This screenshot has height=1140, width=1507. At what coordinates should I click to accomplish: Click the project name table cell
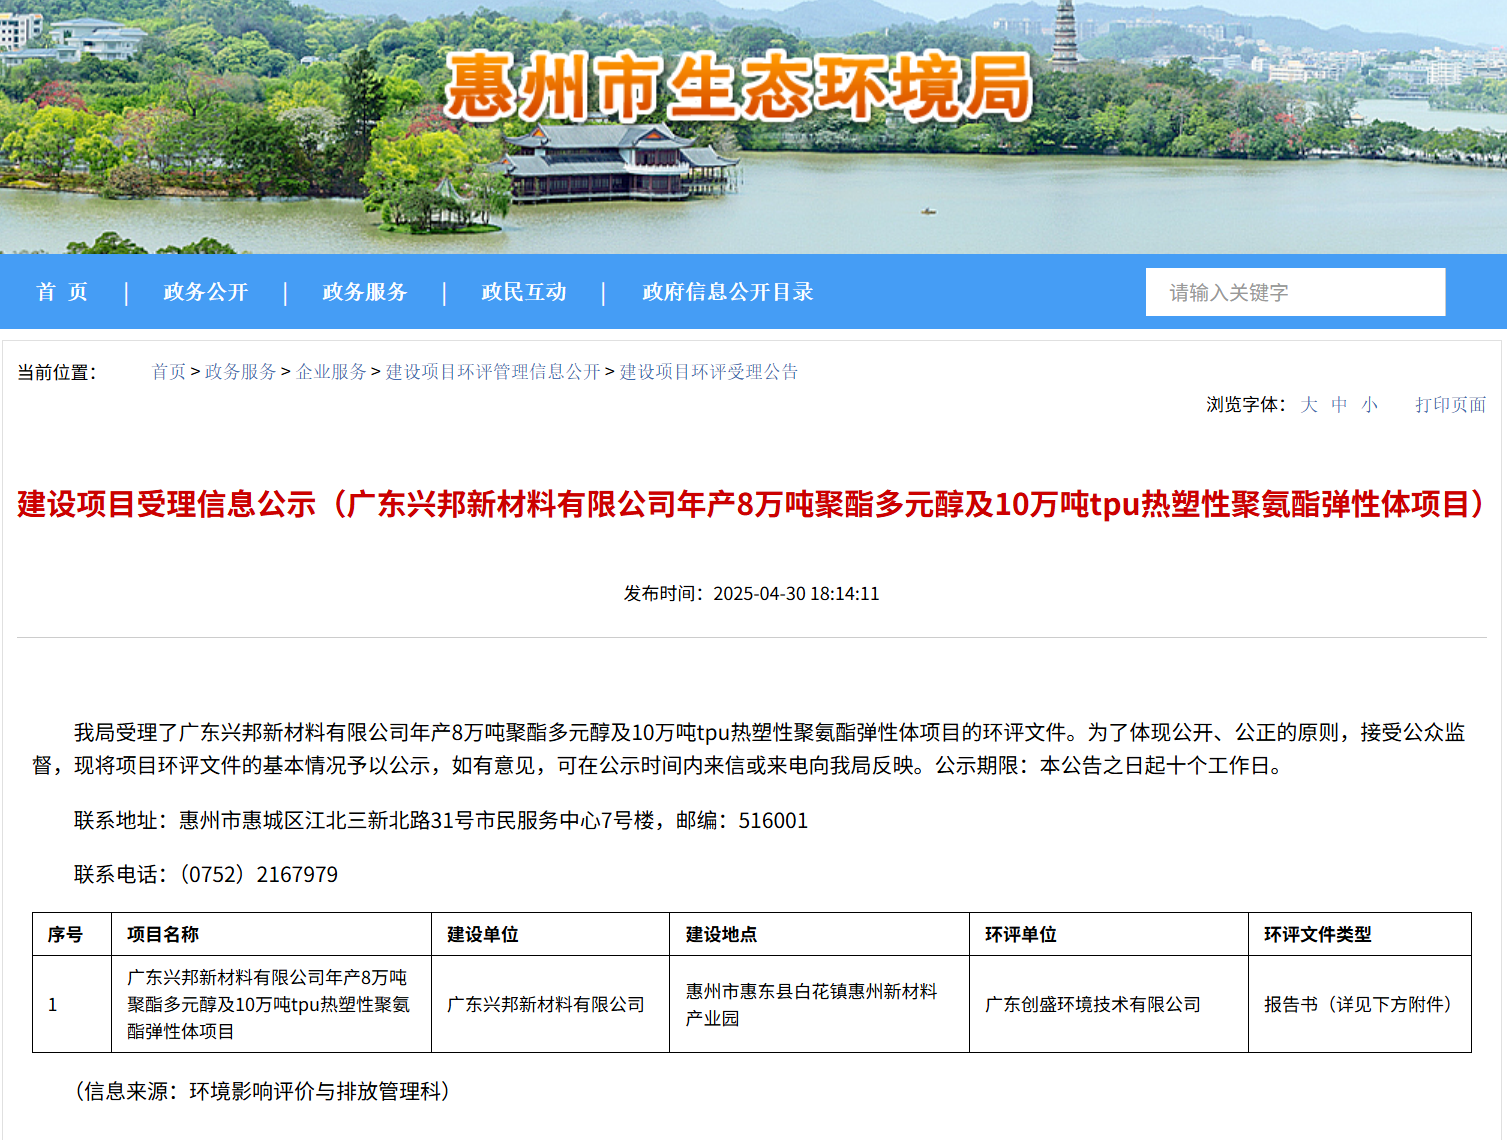point(268,1004)
